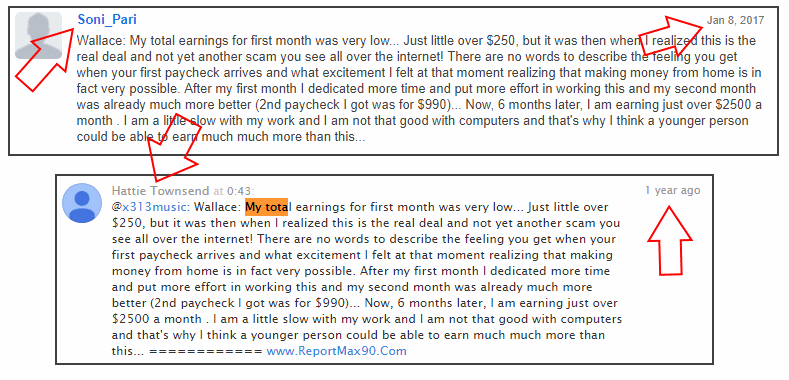Open the Soni_Pari username link

pos(107,20)
